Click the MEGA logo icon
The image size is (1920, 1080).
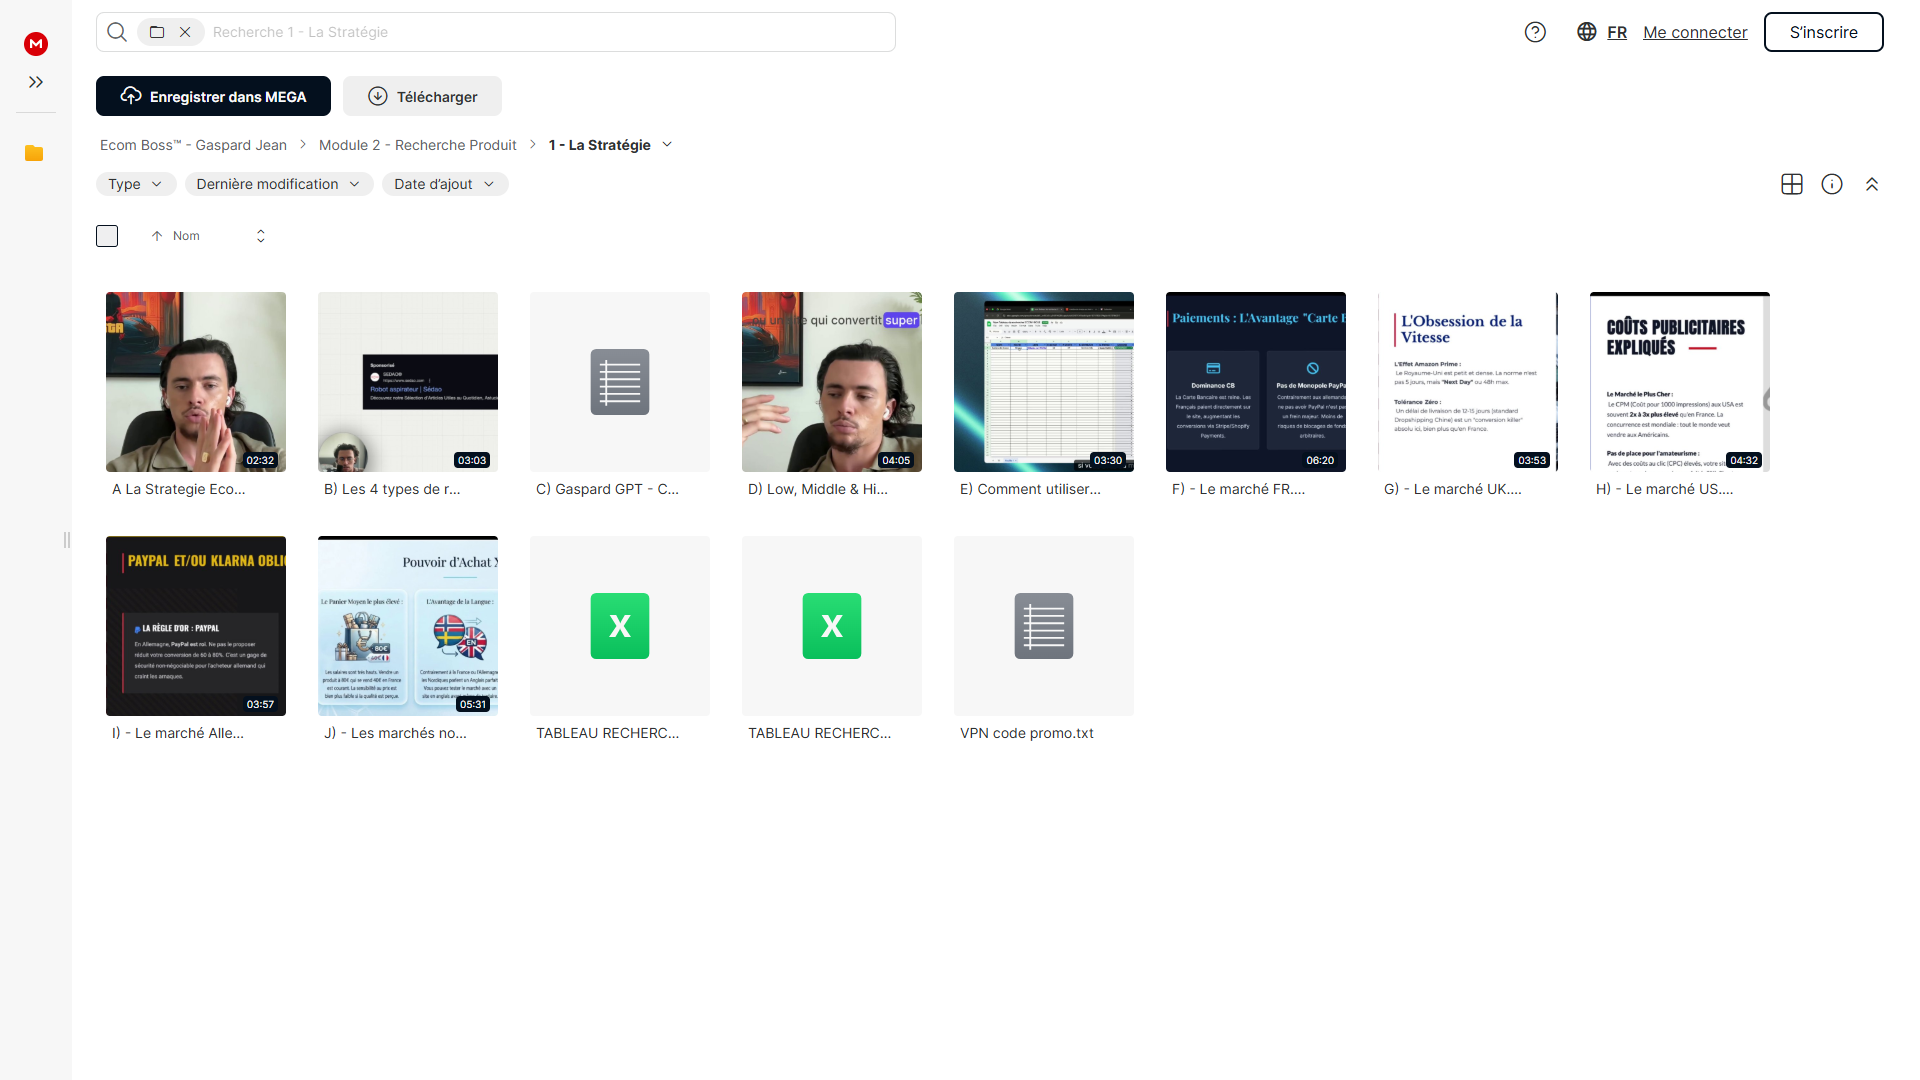(x=36, y=43)
